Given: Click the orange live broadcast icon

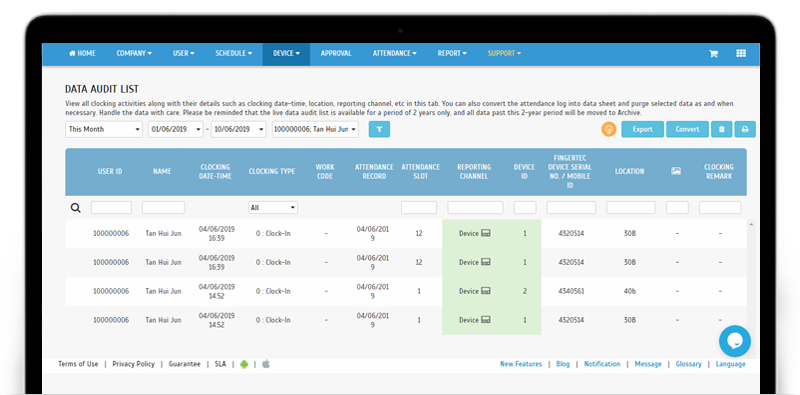Looking at the screenshot, I should click(609, 130).
